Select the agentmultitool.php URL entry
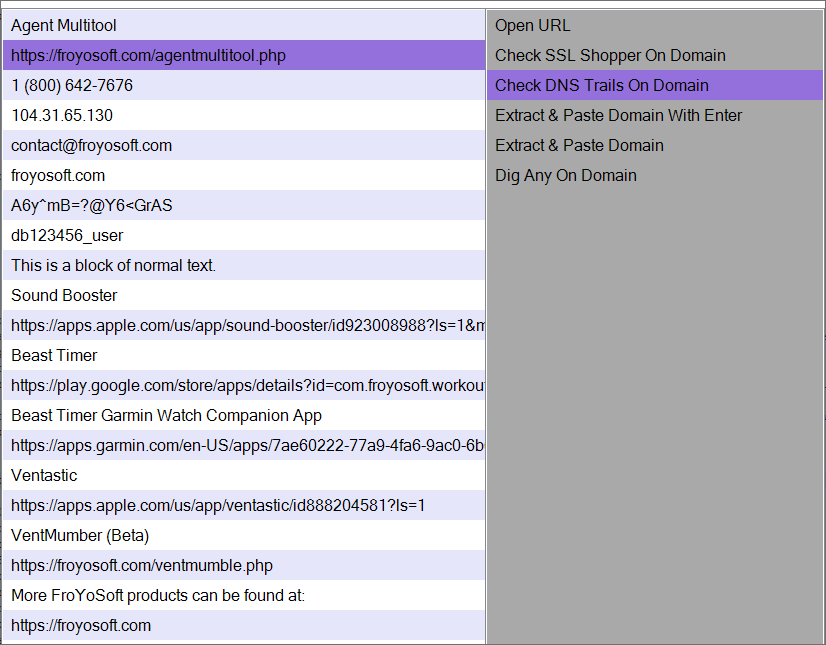The image size is (826, 645). point(244,55)
